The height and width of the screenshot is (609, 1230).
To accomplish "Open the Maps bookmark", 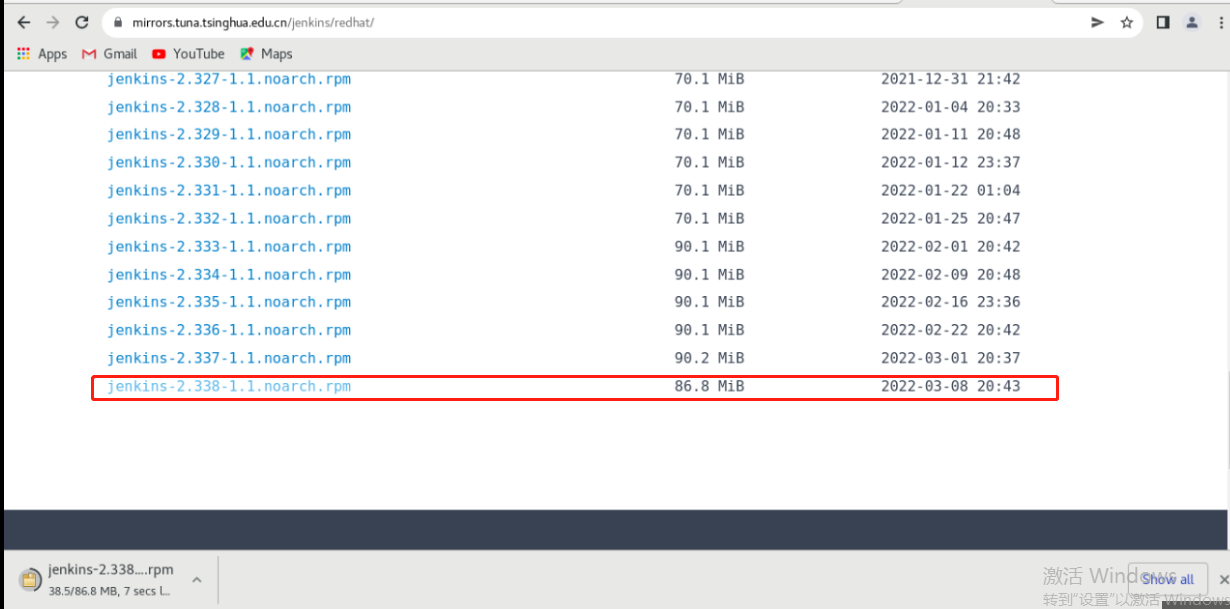I will pyautogui.click(x=266, y=54).
